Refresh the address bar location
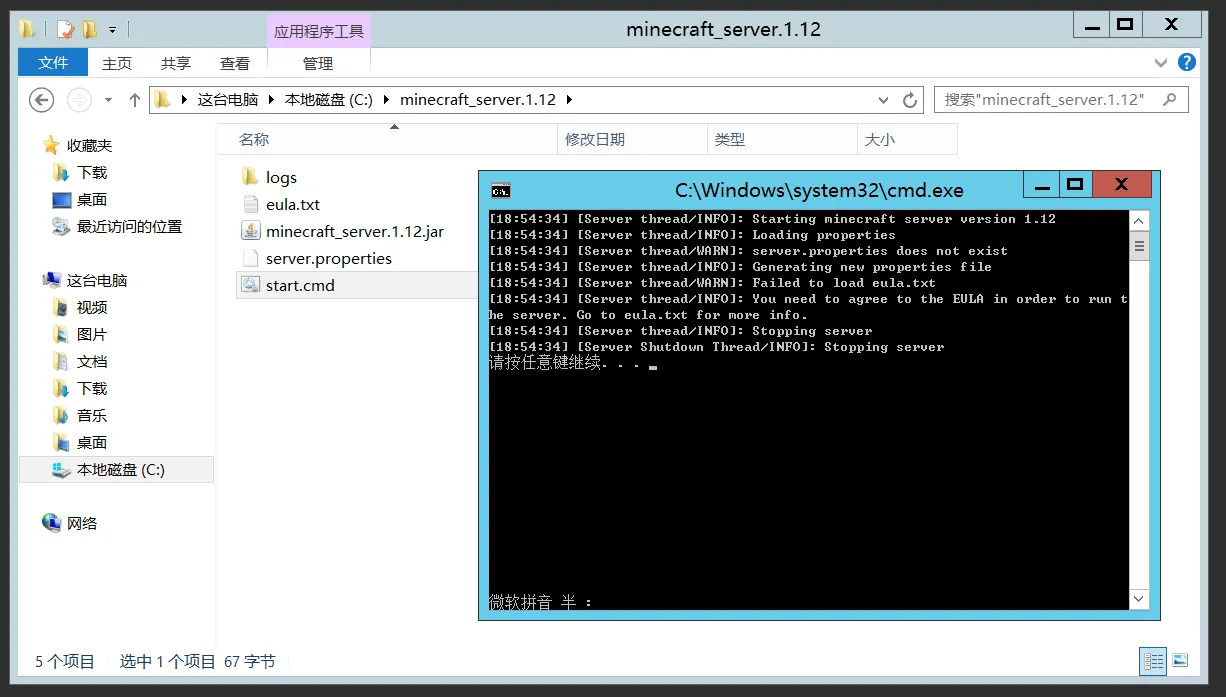The height and width of the screenshot is (697, 1226). coord(910,100)
